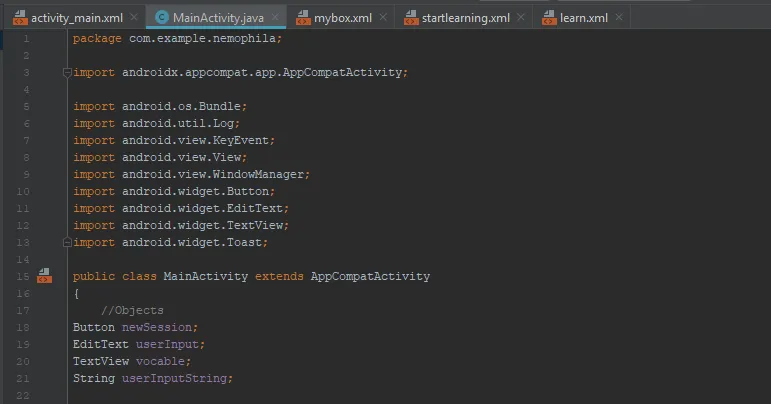The height and width of the screenshot is (404, 771).
Task: Open the learn.xml tab
Action: (583, 18)
